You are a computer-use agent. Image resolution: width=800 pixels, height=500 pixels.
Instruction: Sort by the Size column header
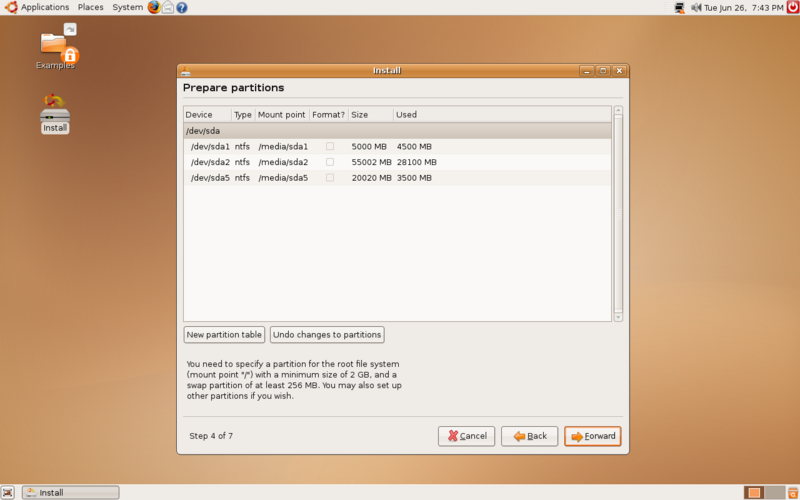(371, 115)
